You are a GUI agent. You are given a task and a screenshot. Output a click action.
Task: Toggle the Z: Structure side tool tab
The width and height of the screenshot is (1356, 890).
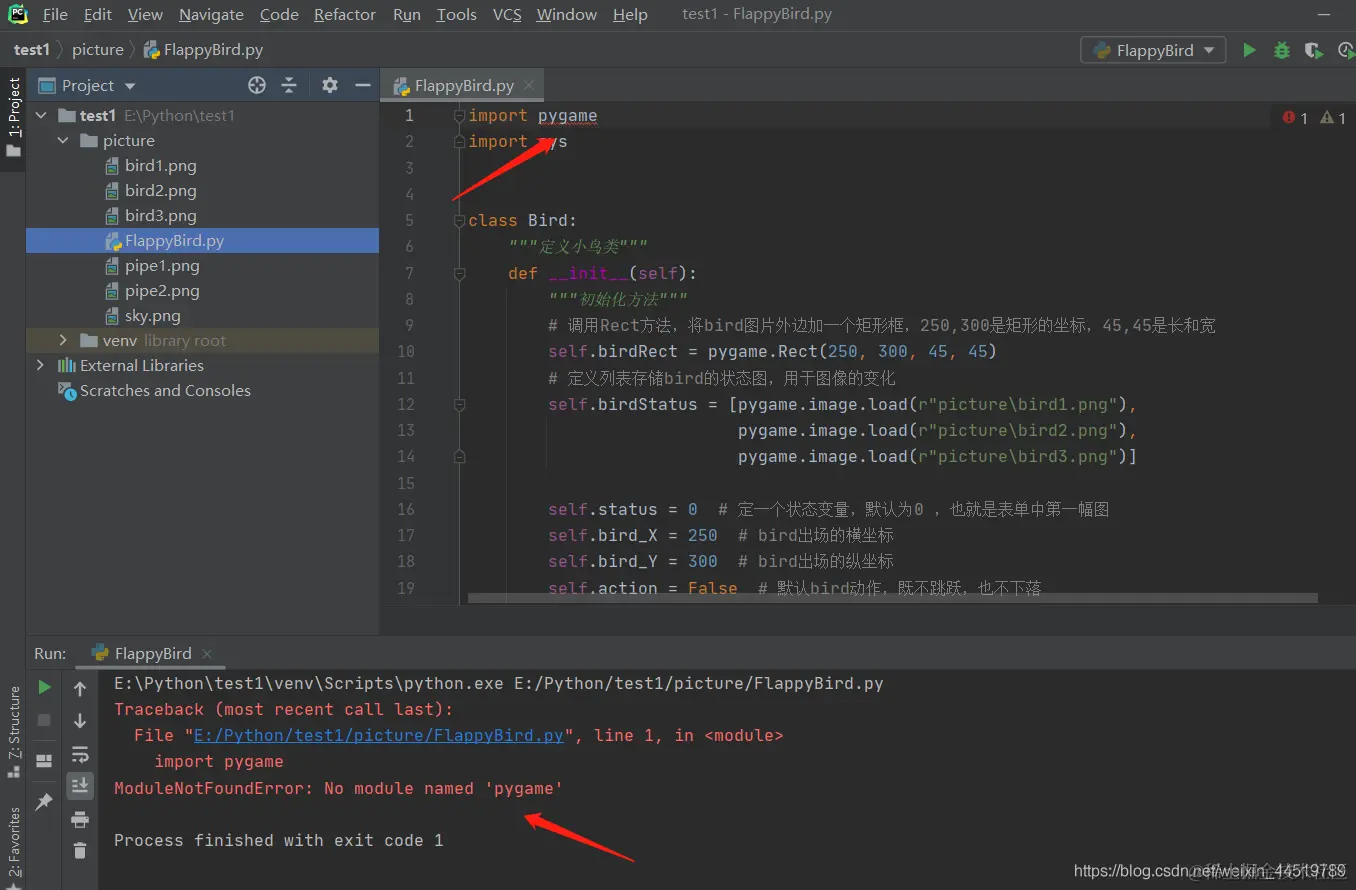[x=13, y=732]
